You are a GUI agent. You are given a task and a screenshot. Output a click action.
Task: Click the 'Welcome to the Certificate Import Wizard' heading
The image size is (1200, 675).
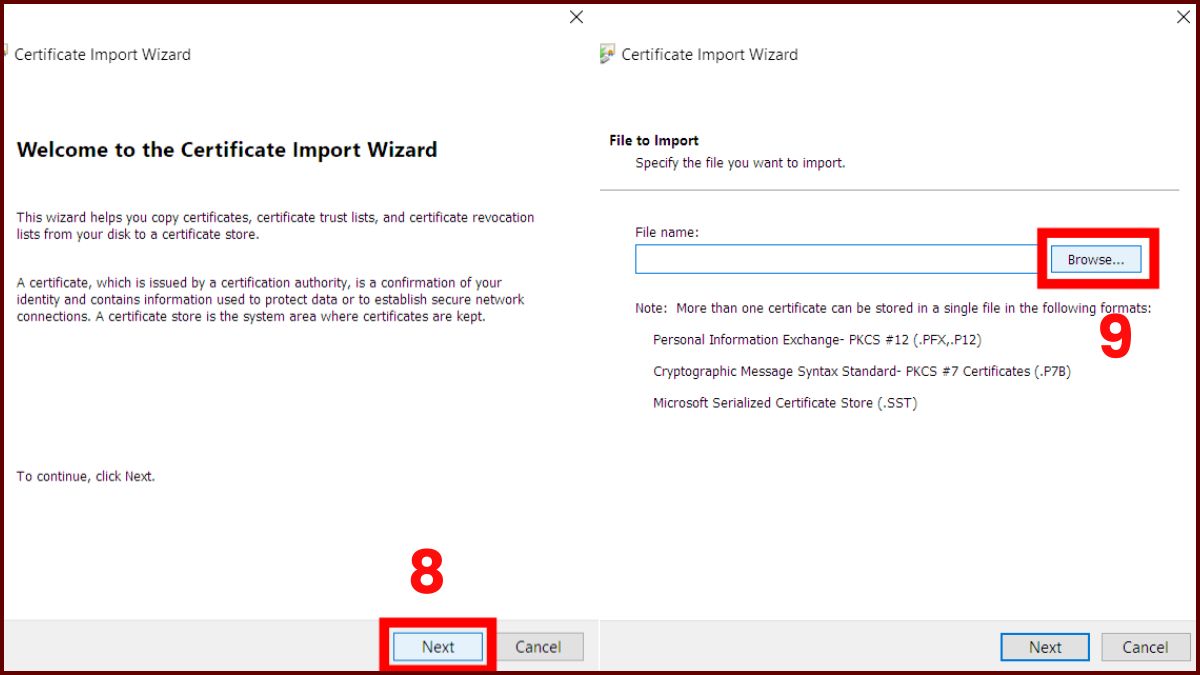coord(227,150)
